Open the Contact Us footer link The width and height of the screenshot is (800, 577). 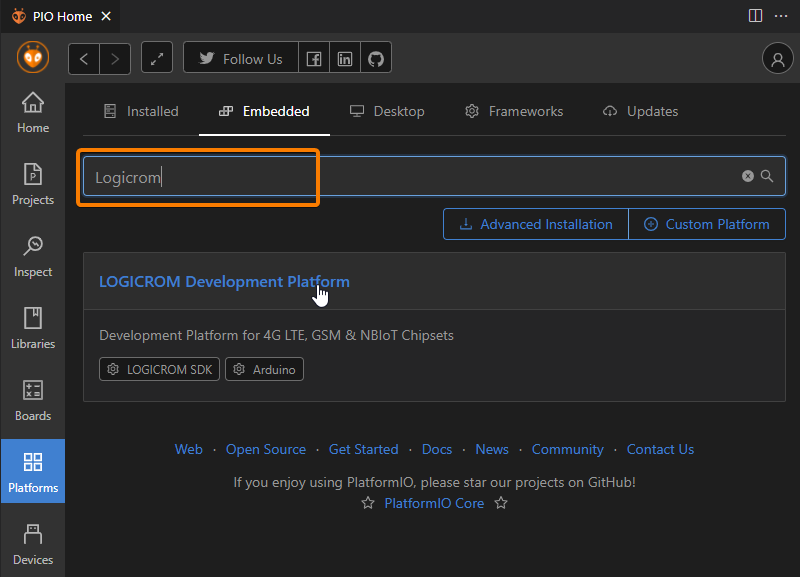pyautogui.click(x=660, y=449)
